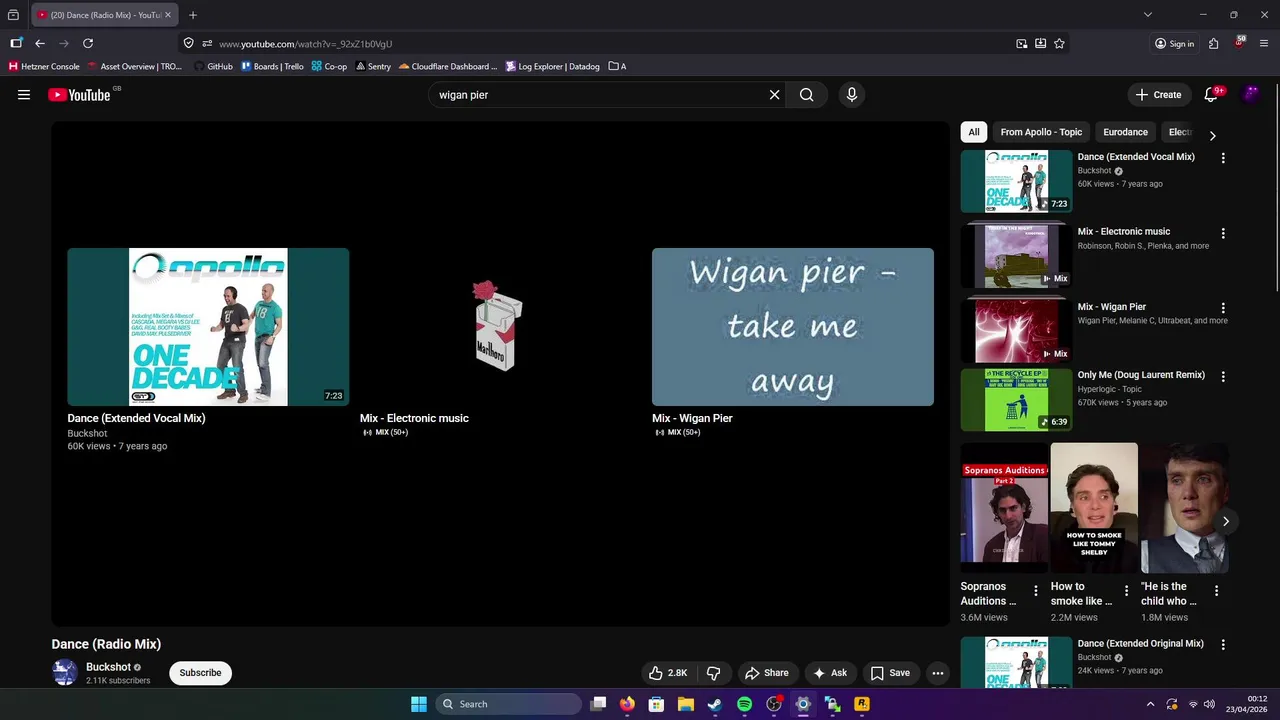Open the Sentry bookmark
The width and height of the screenshot is (1280, 720).
point(373,67)
